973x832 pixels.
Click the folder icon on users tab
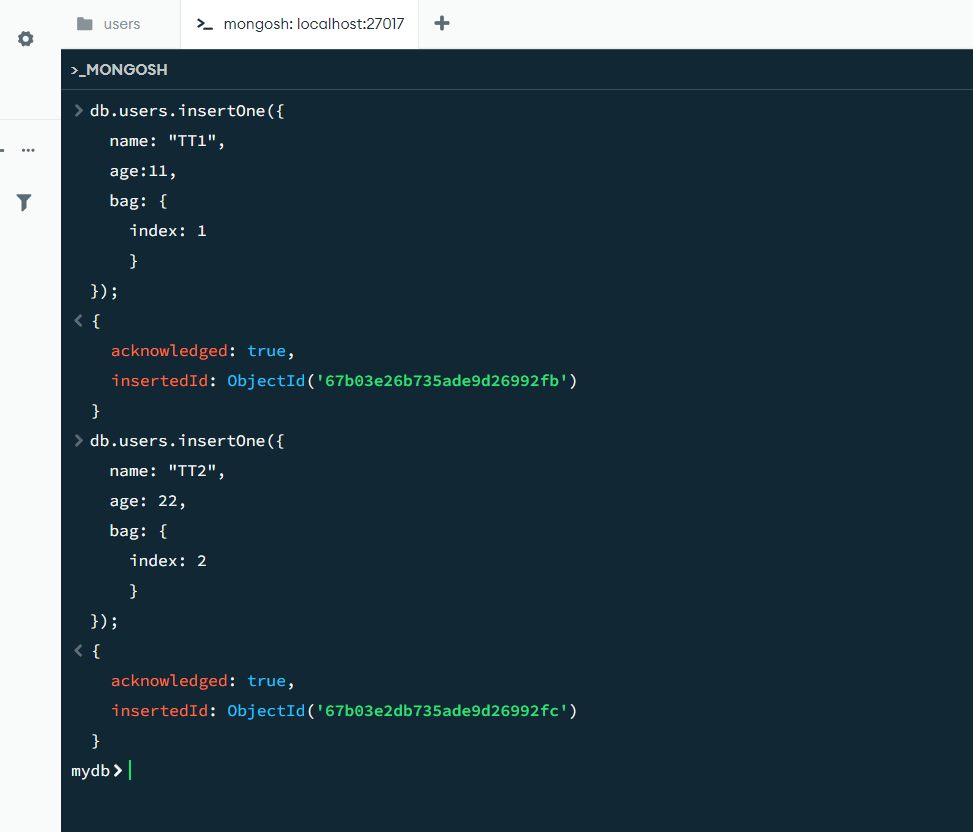[85, 24]
